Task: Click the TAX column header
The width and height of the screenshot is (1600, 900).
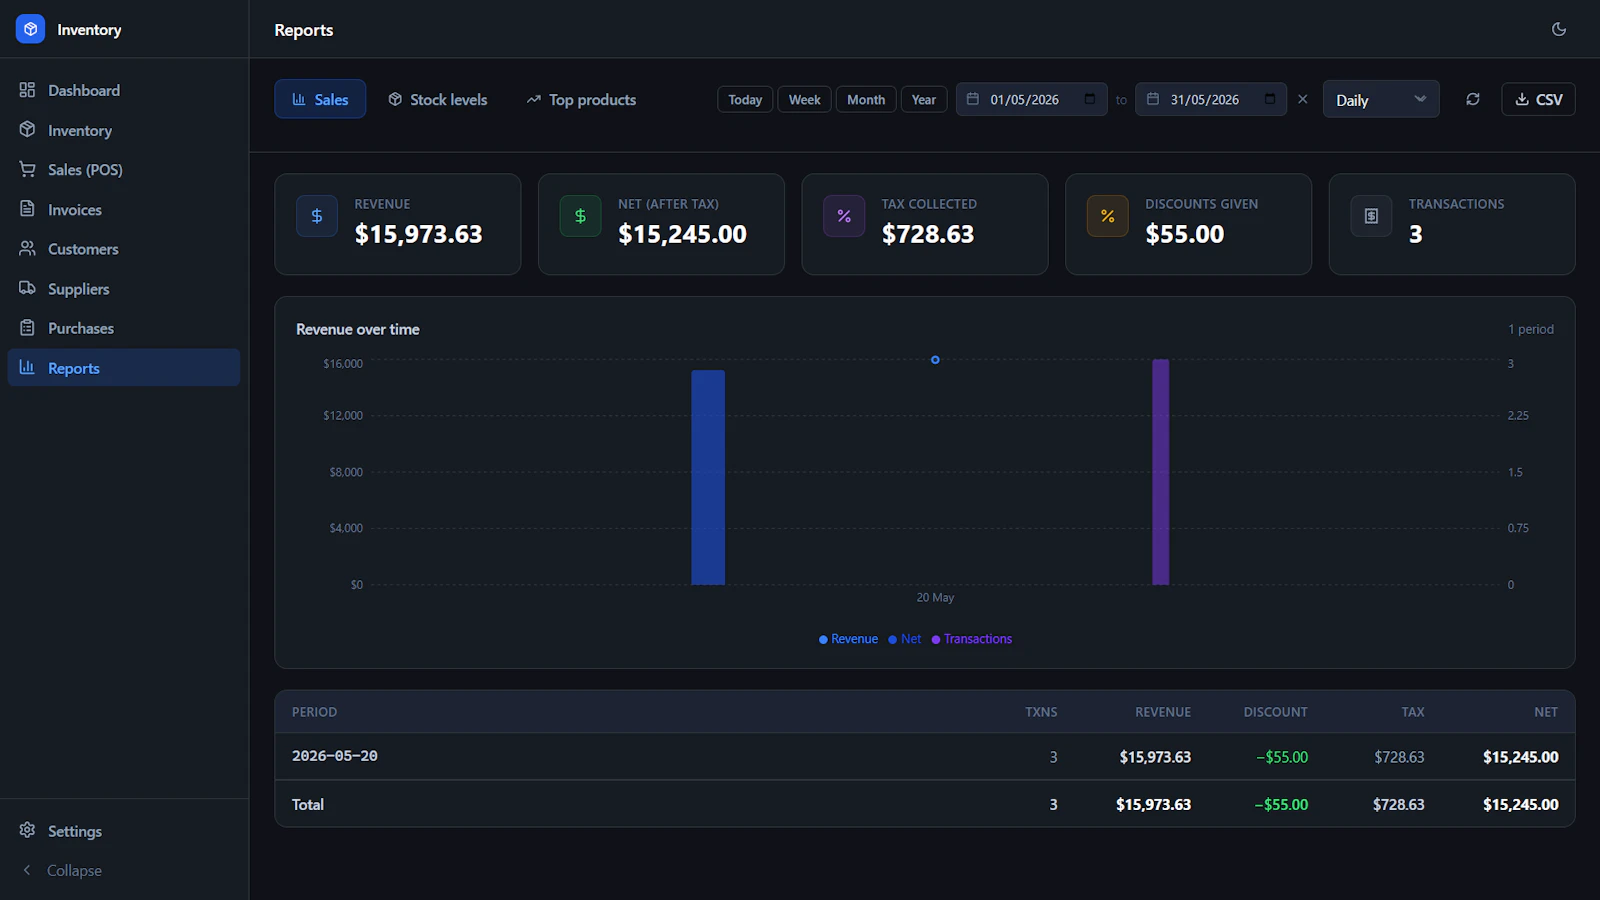Action: [1413, 712]
